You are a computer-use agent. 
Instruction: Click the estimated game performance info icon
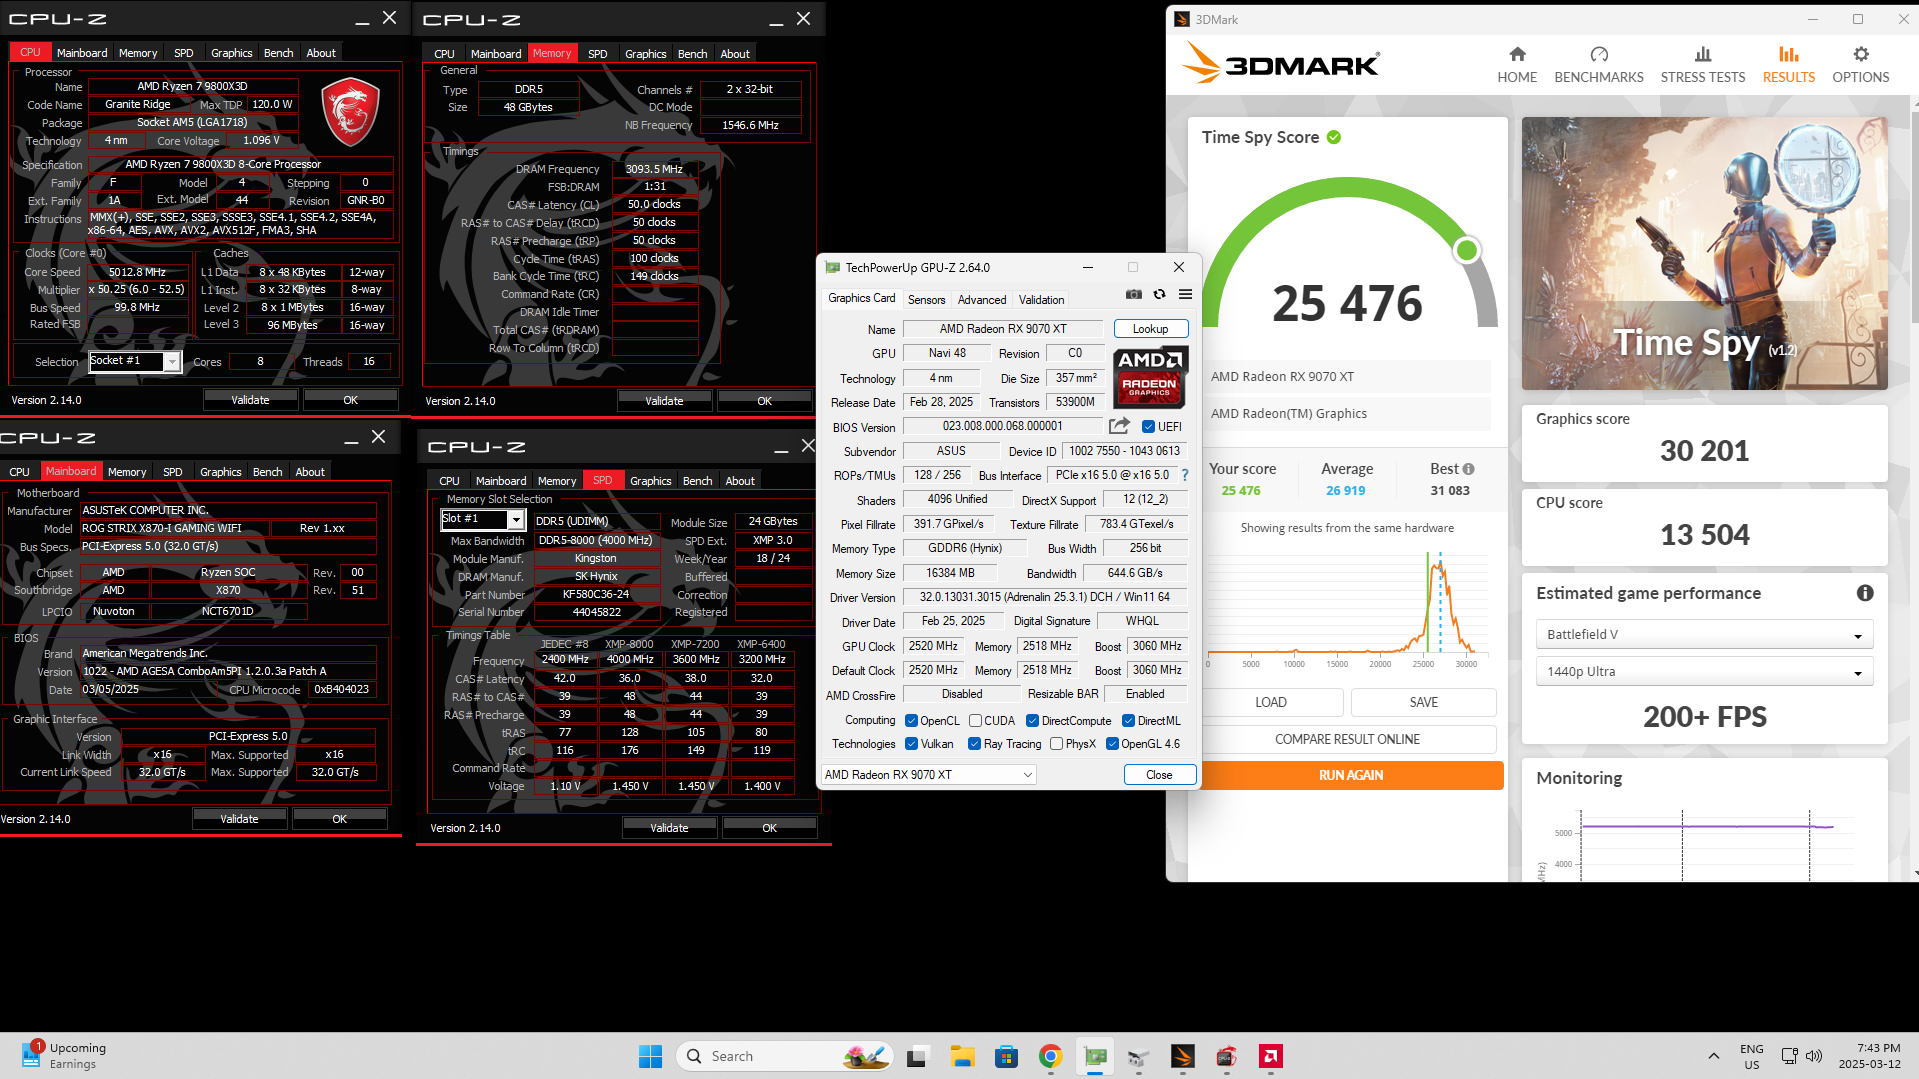[1864, 593]
